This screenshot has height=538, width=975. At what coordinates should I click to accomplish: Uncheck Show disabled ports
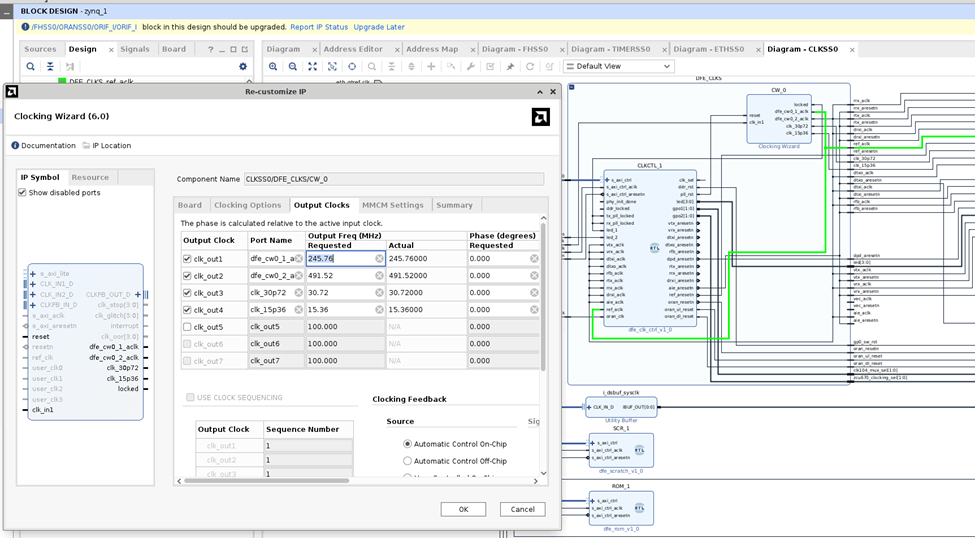[x=23, y=193]
